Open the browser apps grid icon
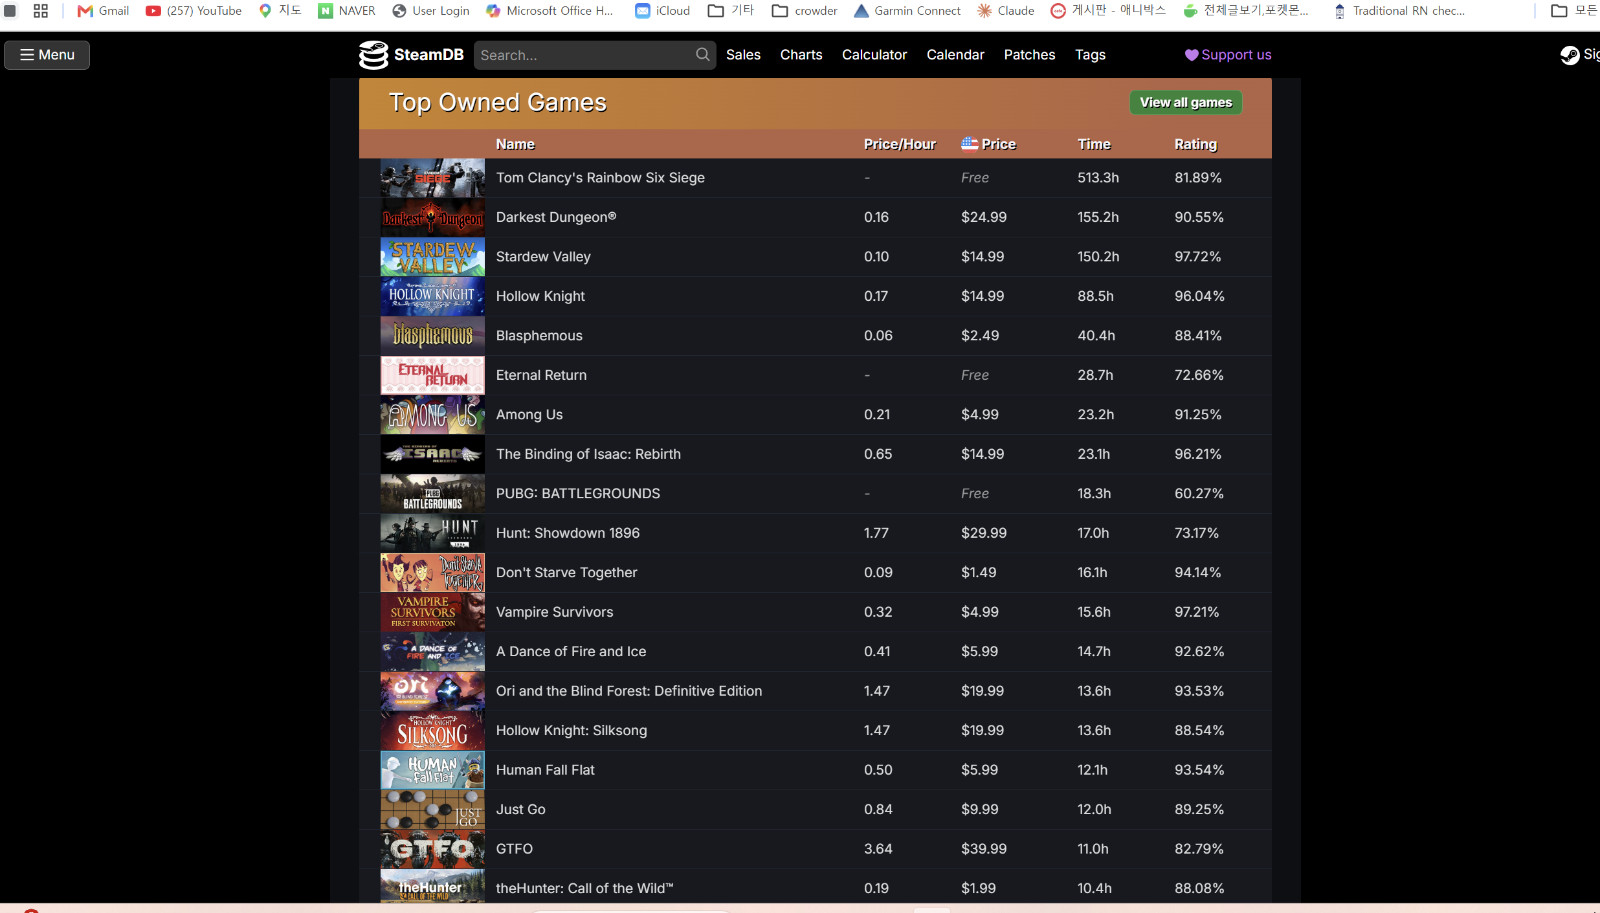Screen dimensions: 1600x913 (41, 11)
